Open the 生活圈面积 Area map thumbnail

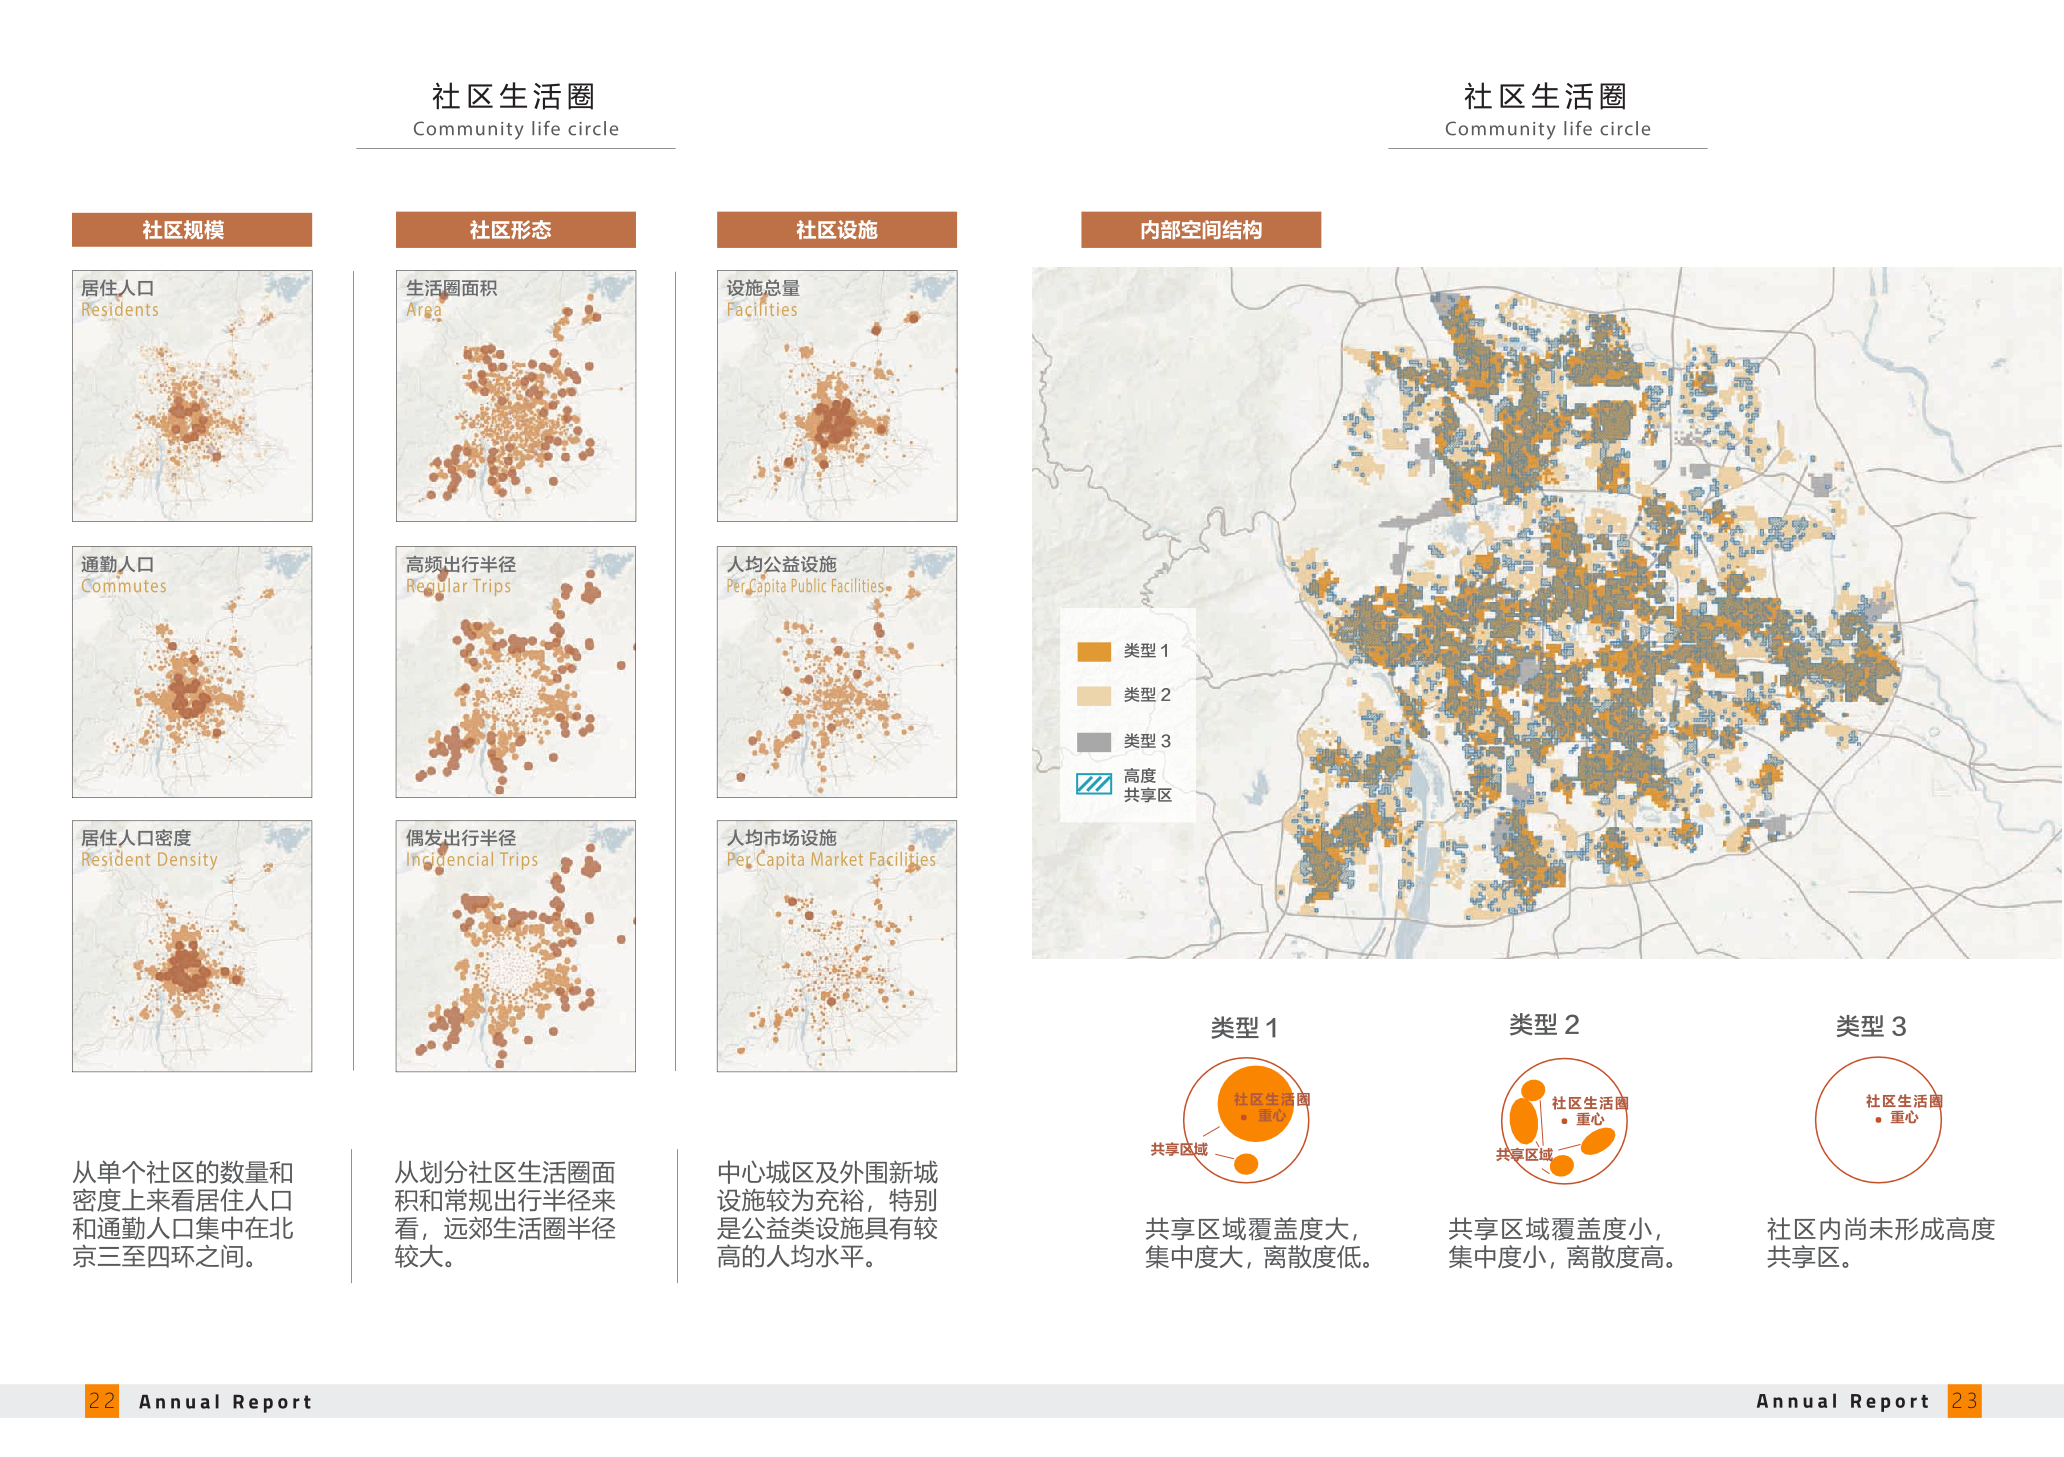pyautogui.click(x=515, y=396)
